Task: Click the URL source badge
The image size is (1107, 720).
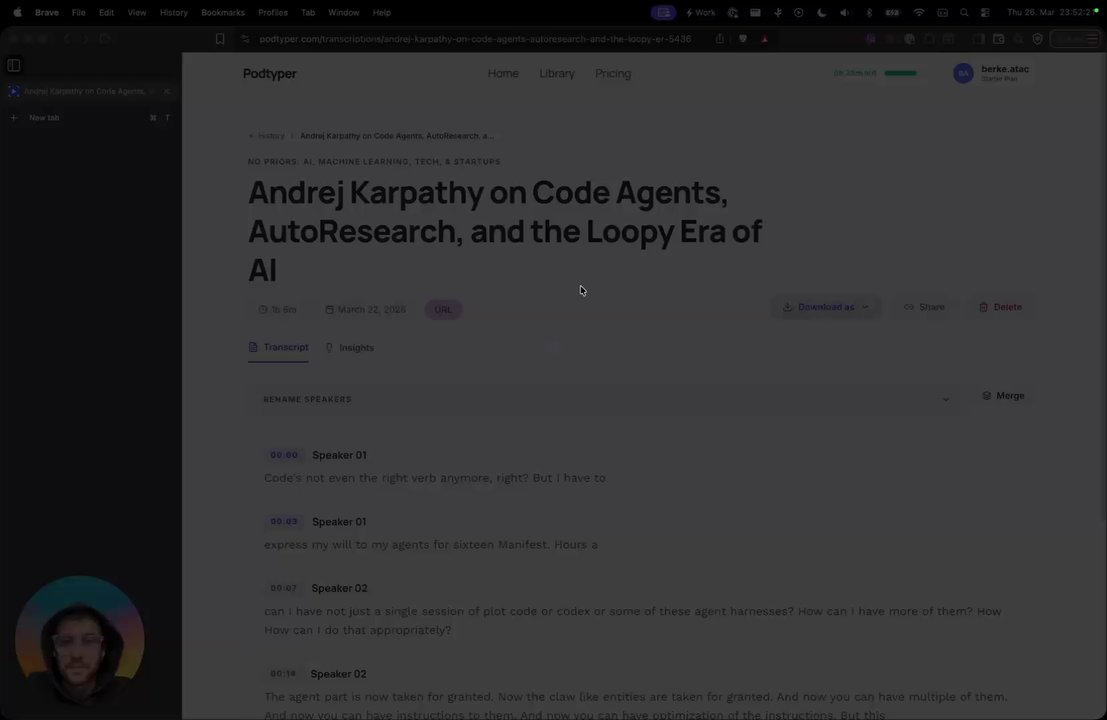Action: (x=443, y=309)
